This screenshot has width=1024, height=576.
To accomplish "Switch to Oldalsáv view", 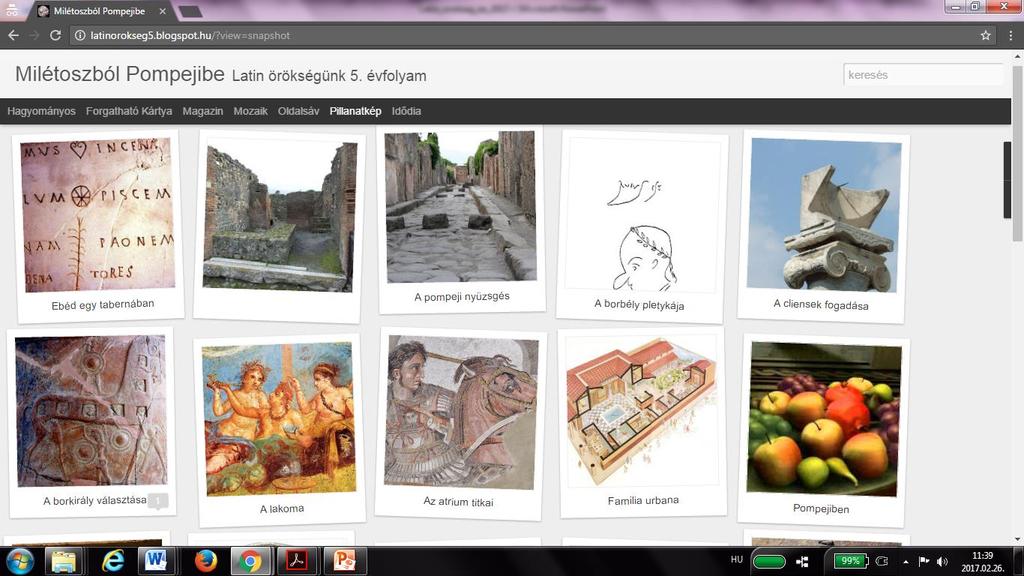I will (298, 111).
